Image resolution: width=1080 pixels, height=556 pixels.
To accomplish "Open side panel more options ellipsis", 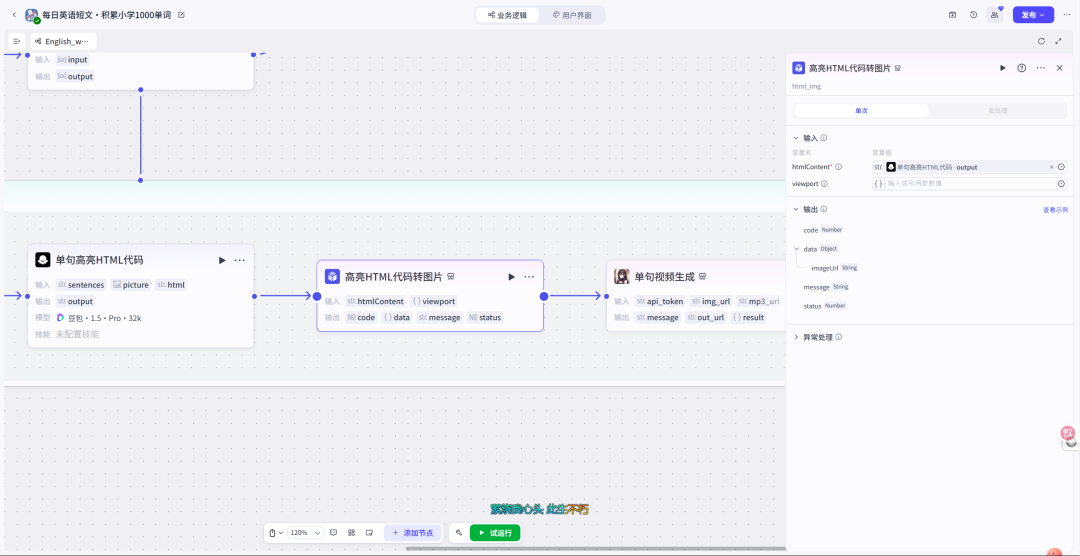I will (x=1041, y=68).
